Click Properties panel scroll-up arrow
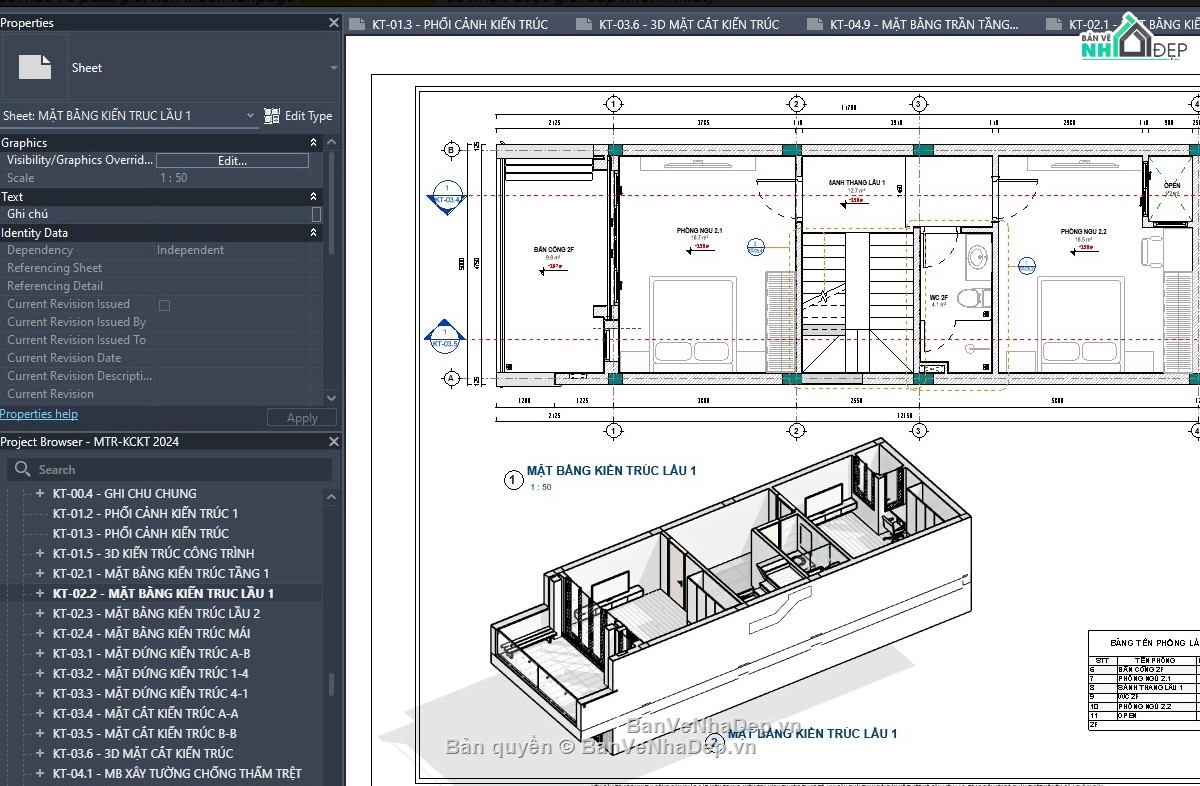Screen dimensions: 1200x786 point(331,142)
